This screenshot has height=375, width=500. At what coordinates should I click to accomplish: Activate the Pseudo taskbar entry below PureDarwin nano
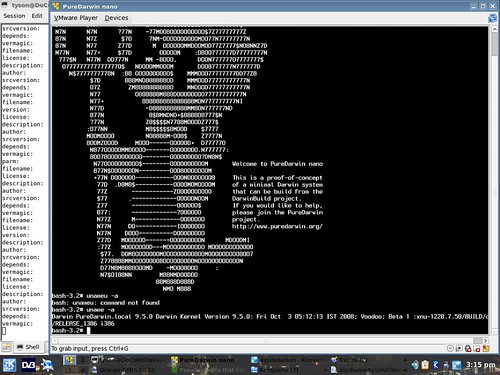pyautogui.click(x=209, y=370)
